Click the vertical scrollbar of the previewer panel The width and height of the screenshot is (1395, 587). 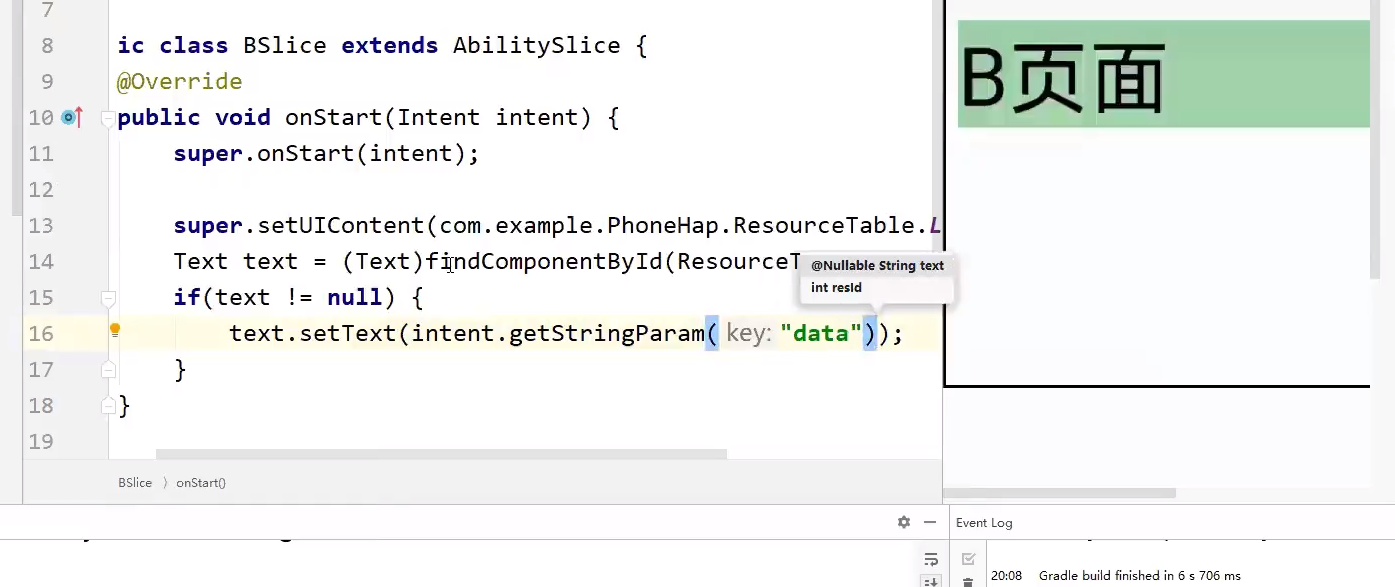click(1377, 140)
